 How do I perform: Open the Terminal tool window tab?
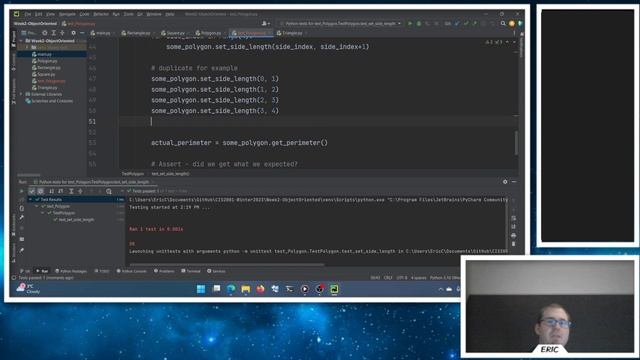pyautogui.click(x=191, y=271)
